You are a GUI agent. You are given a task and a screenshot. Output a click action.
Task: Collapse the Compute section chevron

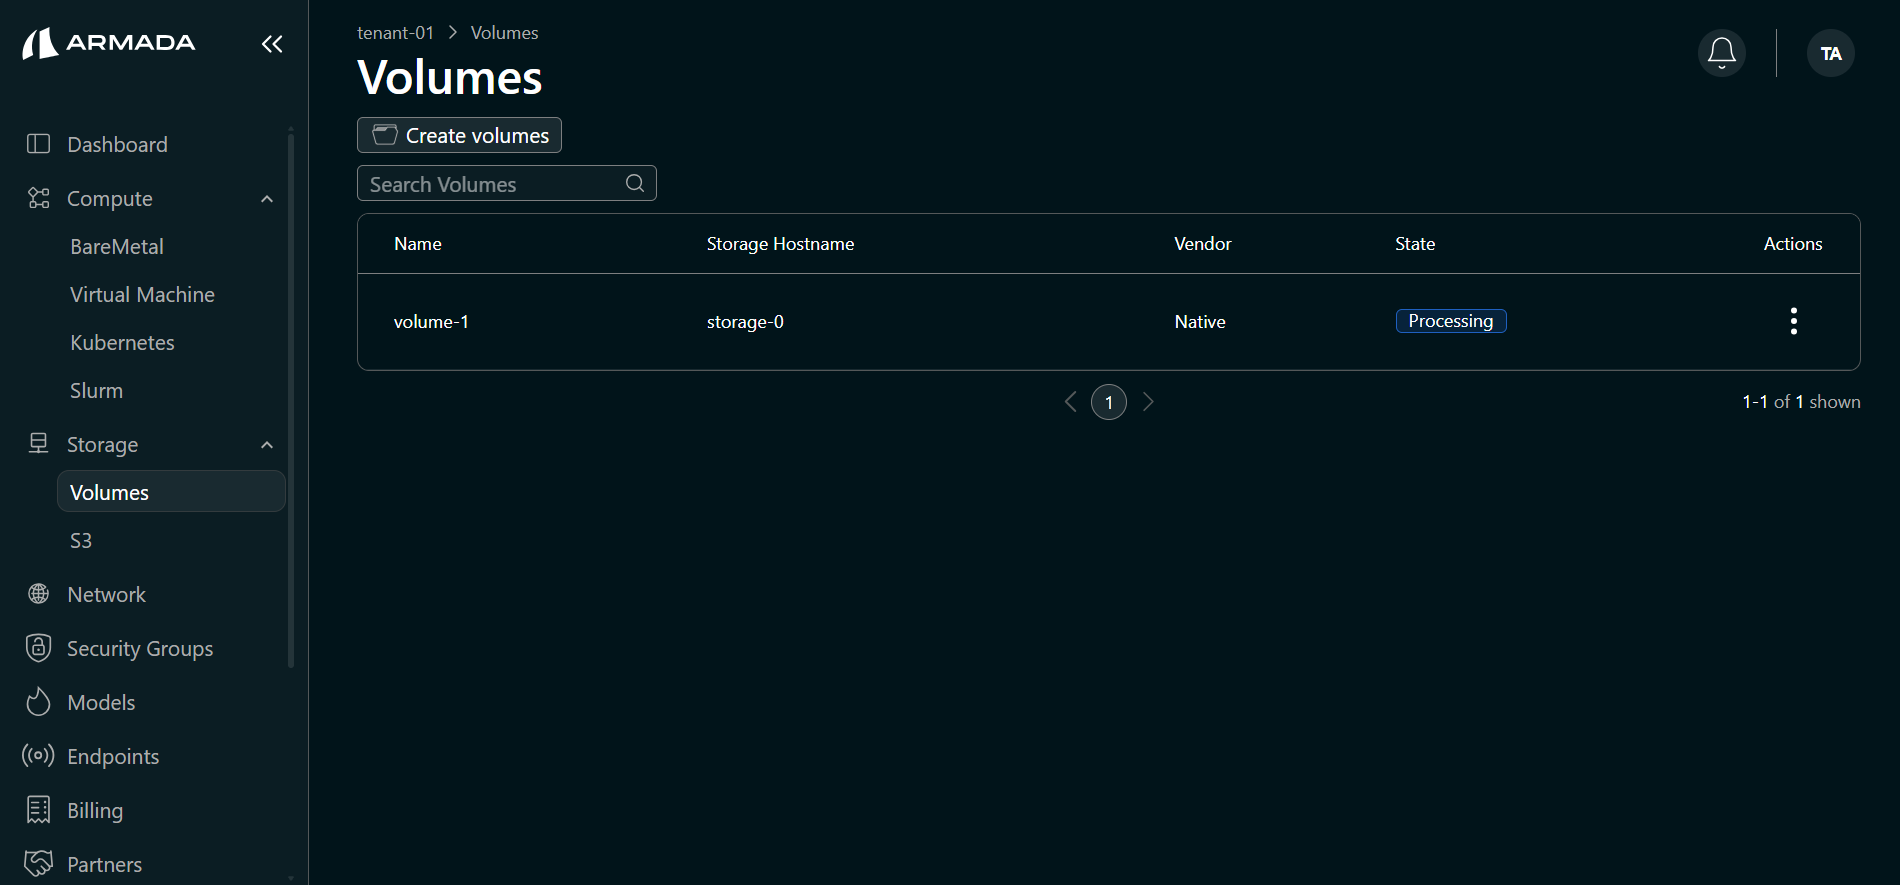pyautogui.click(x=267, y=199)
